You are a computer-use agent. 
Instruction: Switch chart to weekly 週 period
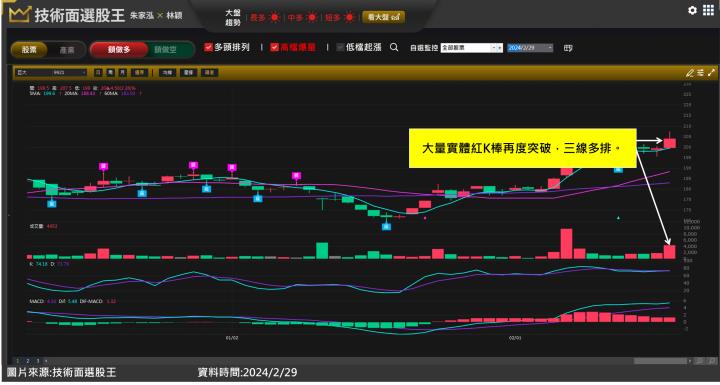(x=111, y=73)
